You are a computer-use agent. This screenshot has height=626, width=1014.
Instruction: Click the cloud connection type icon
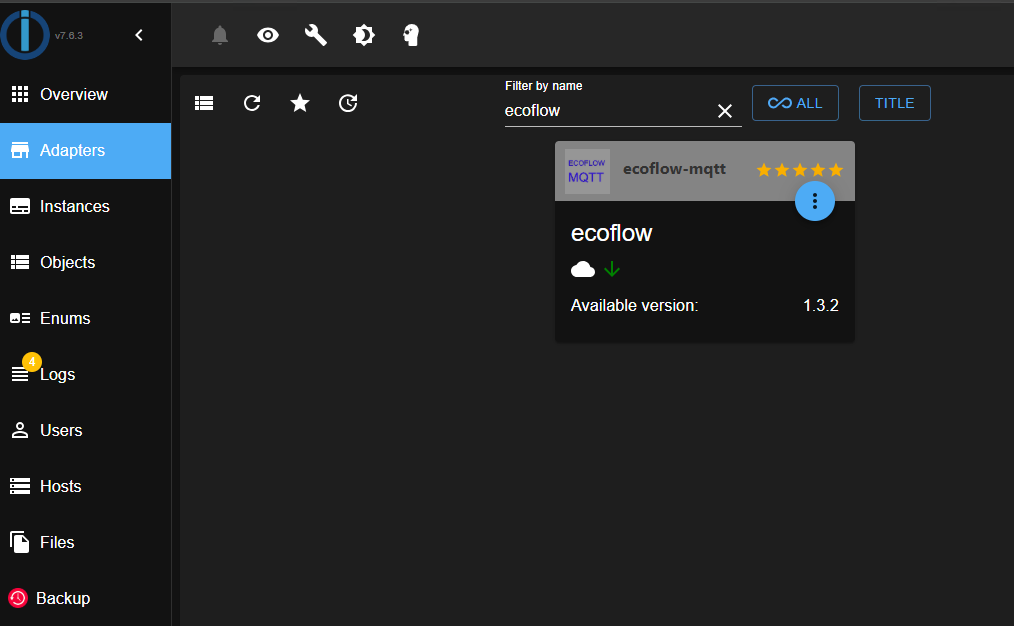[x=583, y=269]
